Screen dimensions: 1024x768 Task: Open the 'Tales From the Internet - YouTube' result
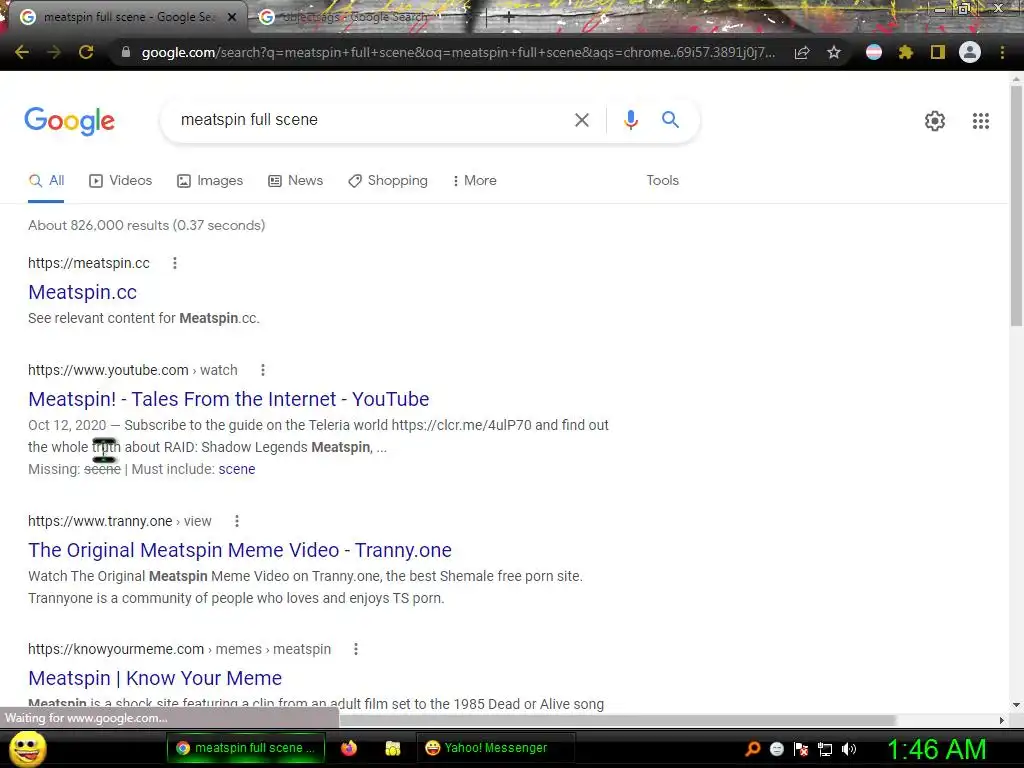point(229,399)
